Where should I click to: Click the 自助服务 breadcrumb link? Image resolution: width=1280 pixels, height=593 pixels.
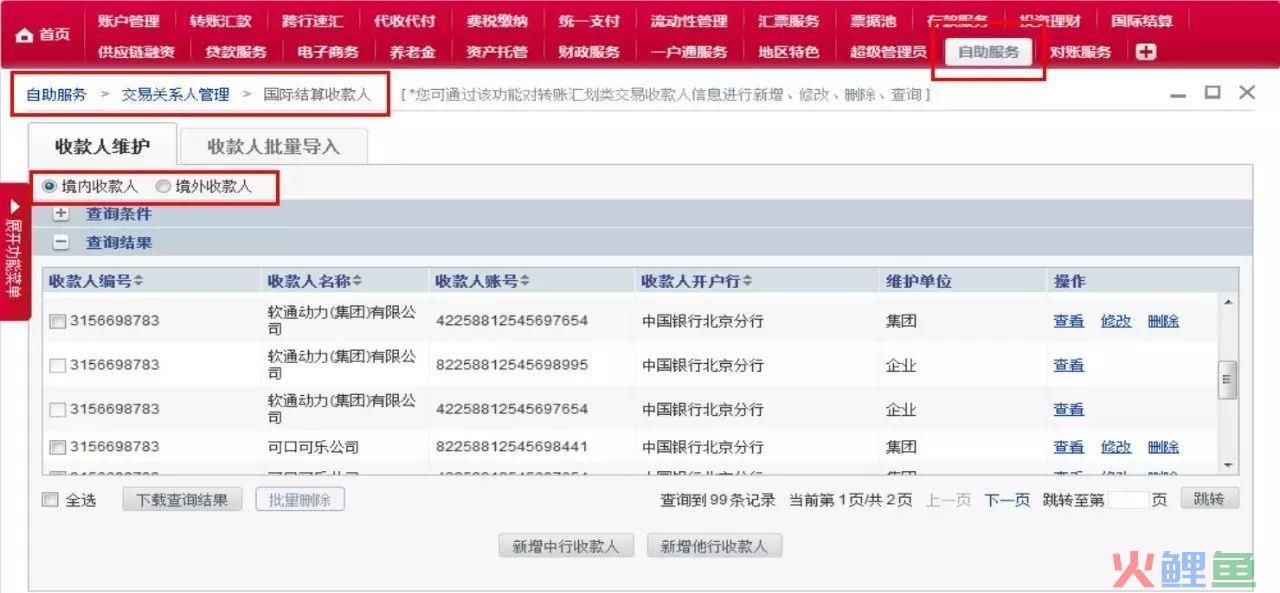pos(56,95)
